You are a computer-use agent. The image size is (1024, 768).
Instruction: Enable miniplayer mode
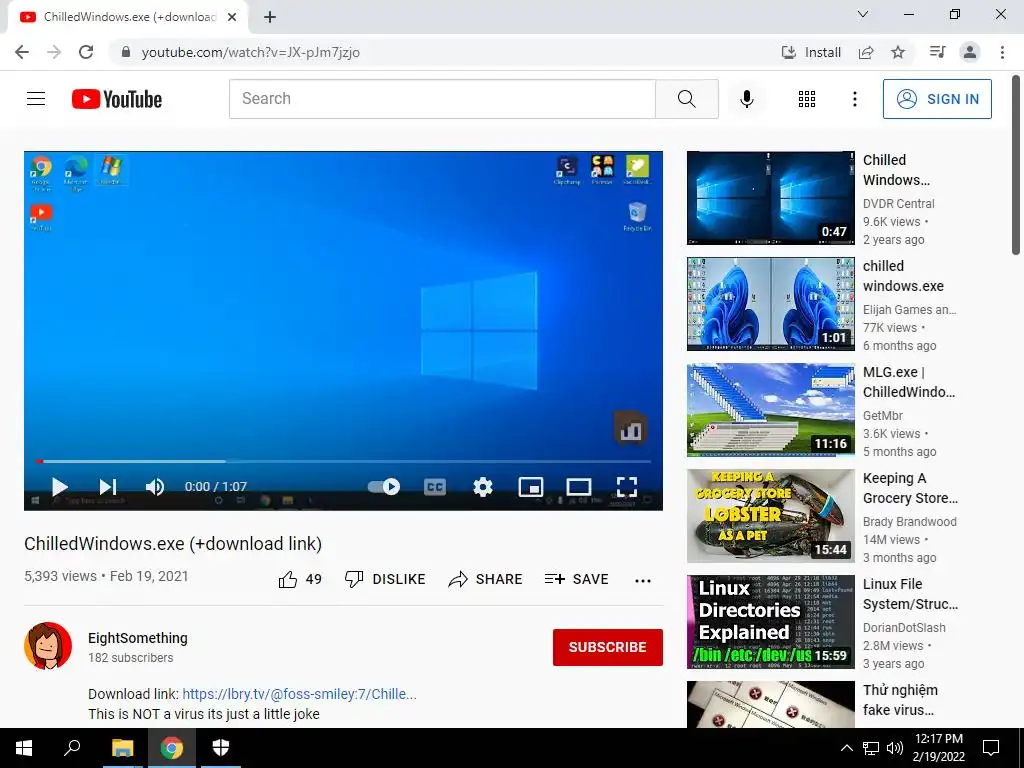tap(530, 487)
